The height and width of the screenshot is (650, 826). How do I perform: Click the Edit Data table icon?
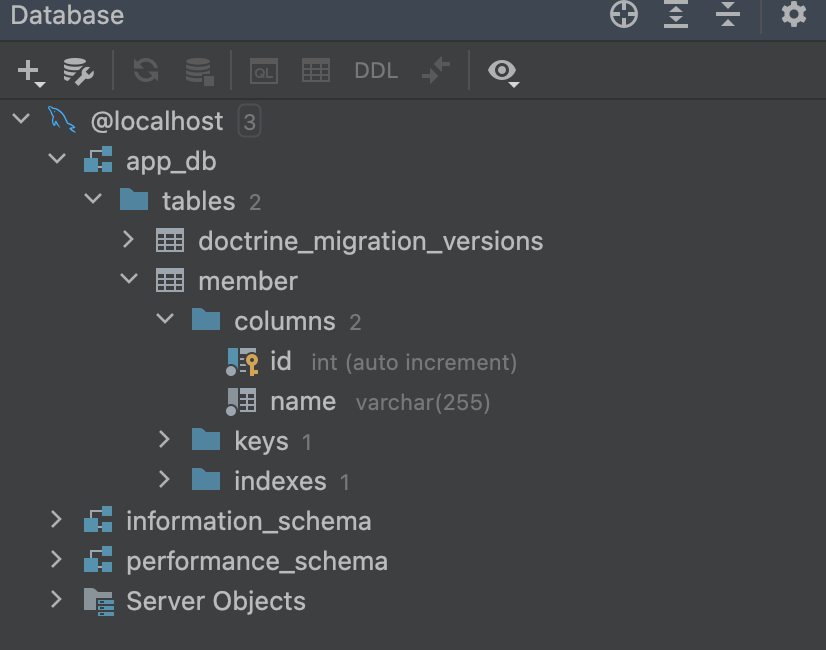tap(316, 71)
